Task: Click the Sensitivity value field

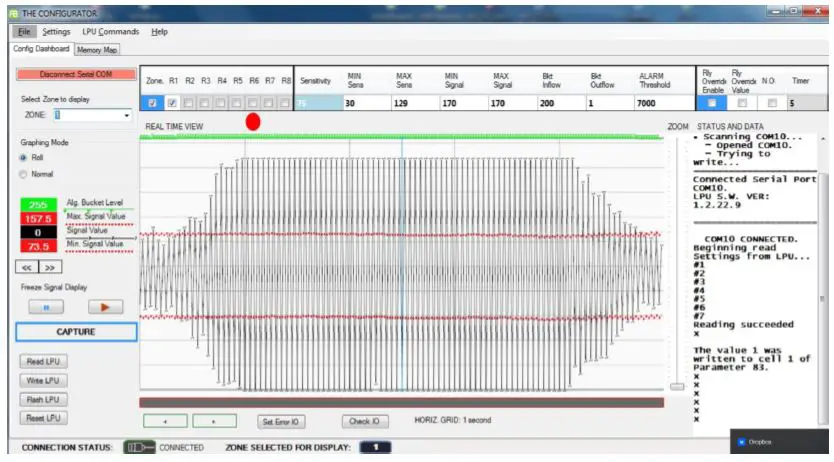Action: (319, 103)
